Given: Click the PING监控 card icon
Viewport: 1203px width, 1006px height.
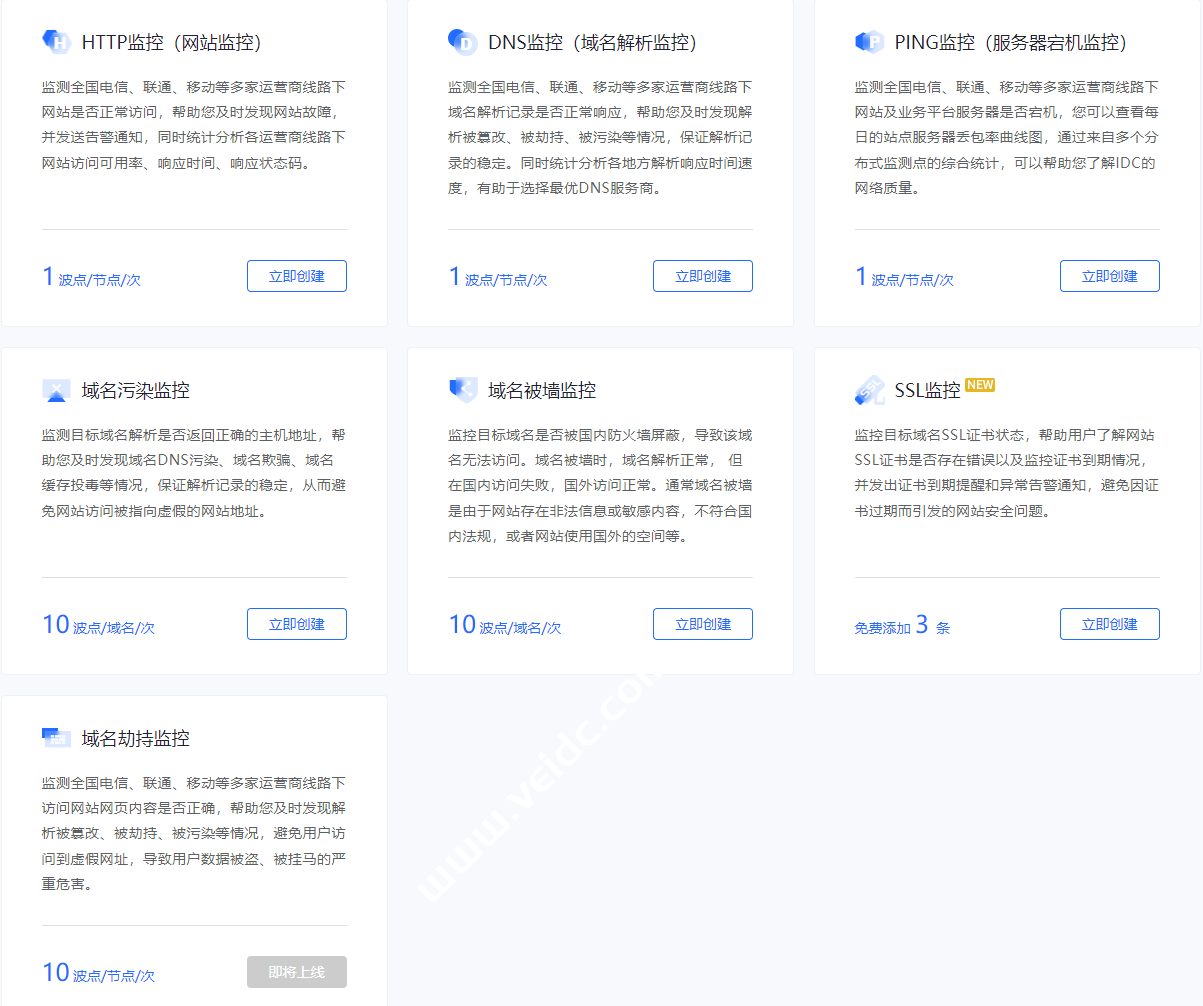Looking at the screenshot, I should 869,42.
